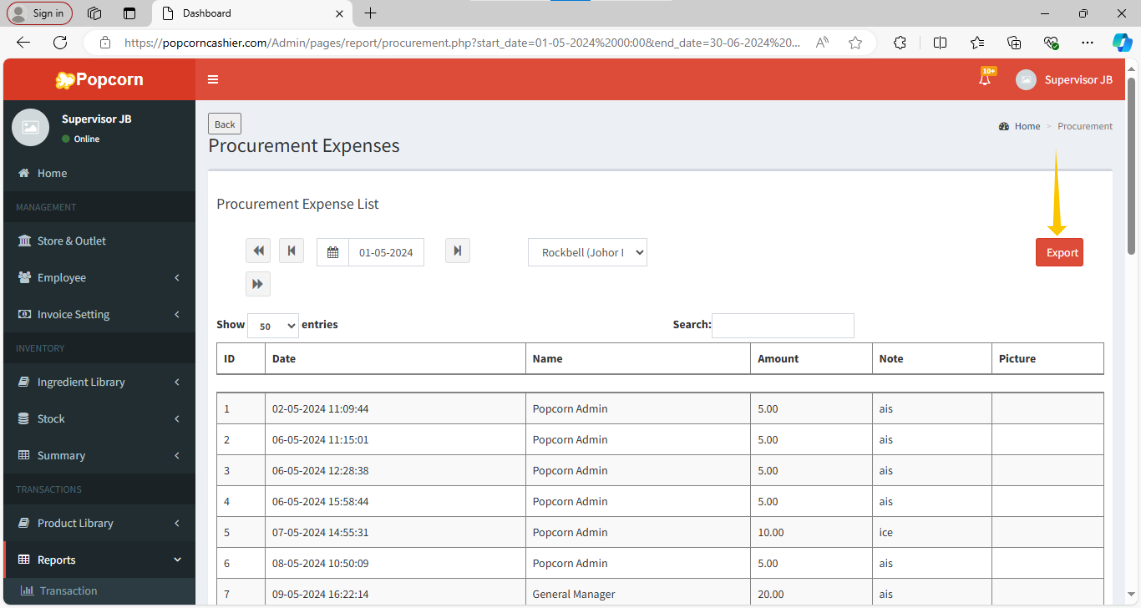Add page to favorites star icon
The width and height of the screenshot is (1141, 608).
pyautogui.click(x=855, y=43)
